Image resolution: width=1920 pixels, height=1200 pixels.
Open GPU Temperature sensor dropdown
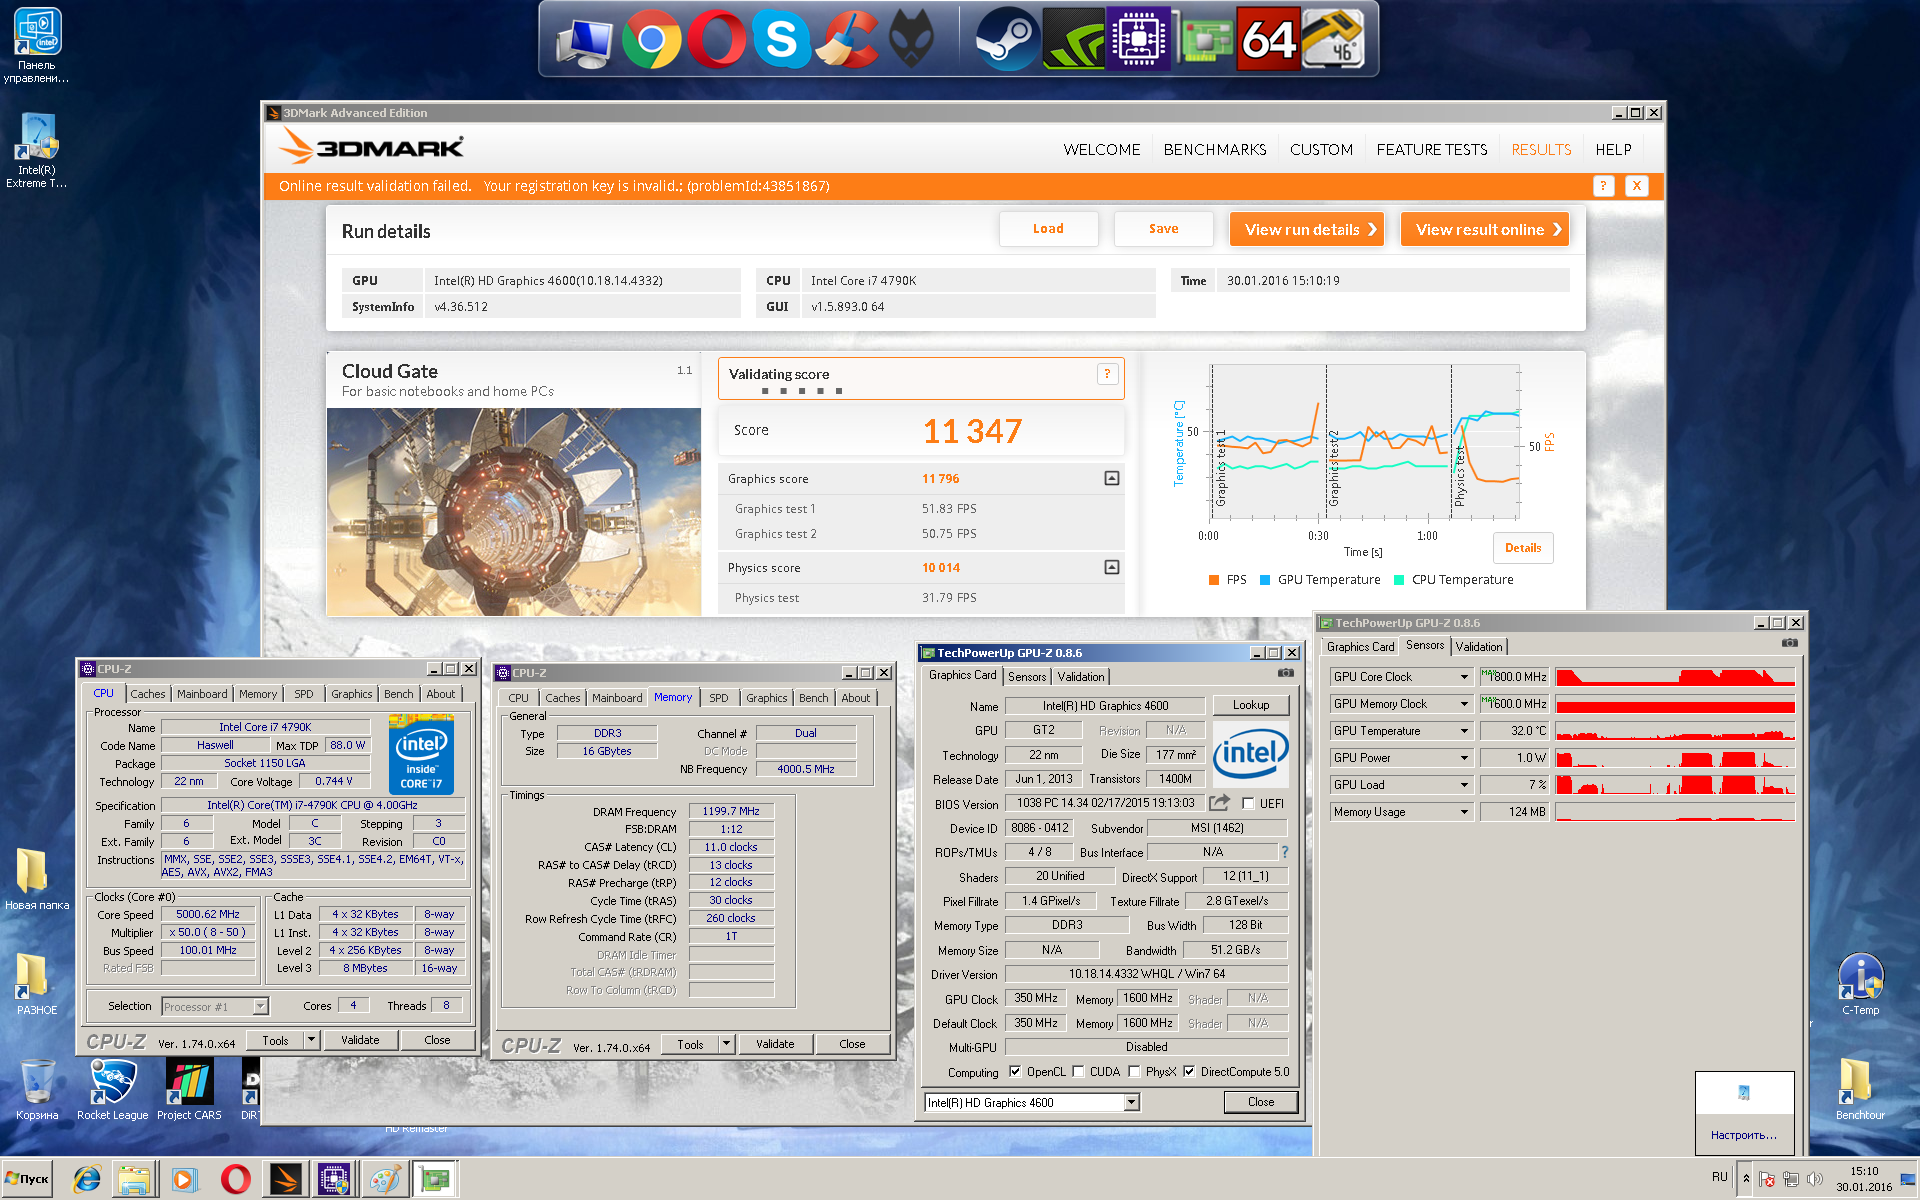coord(1464,731)
